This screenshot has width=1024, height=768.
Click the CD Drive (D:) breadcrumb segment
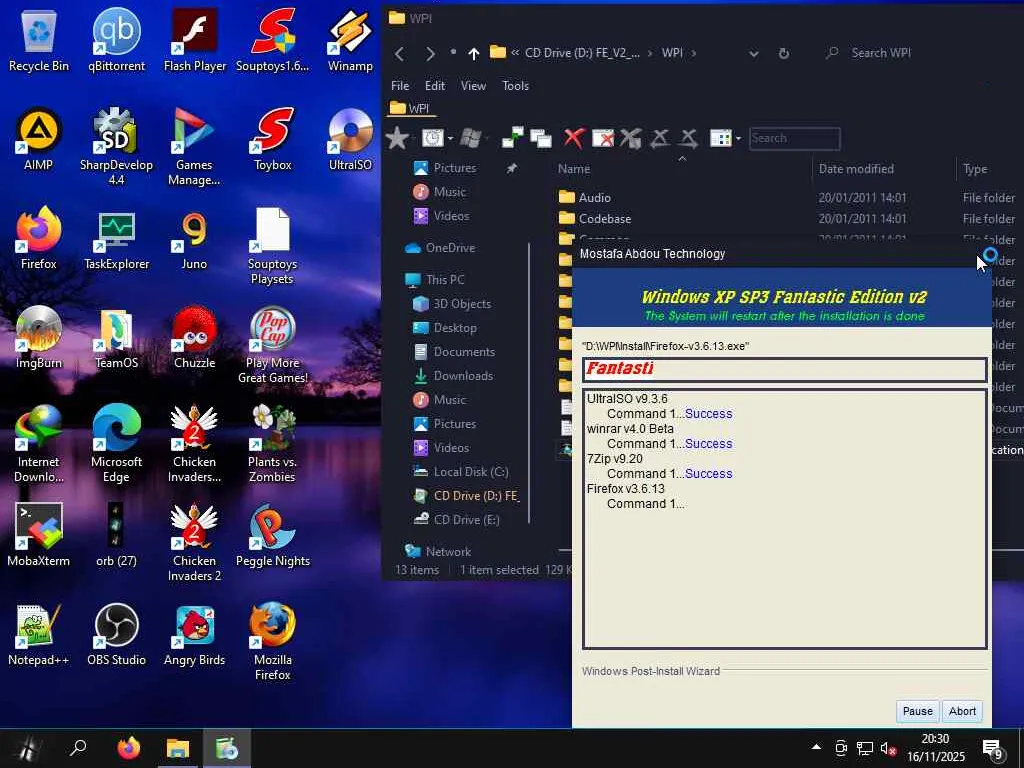[x=583, y=53]
